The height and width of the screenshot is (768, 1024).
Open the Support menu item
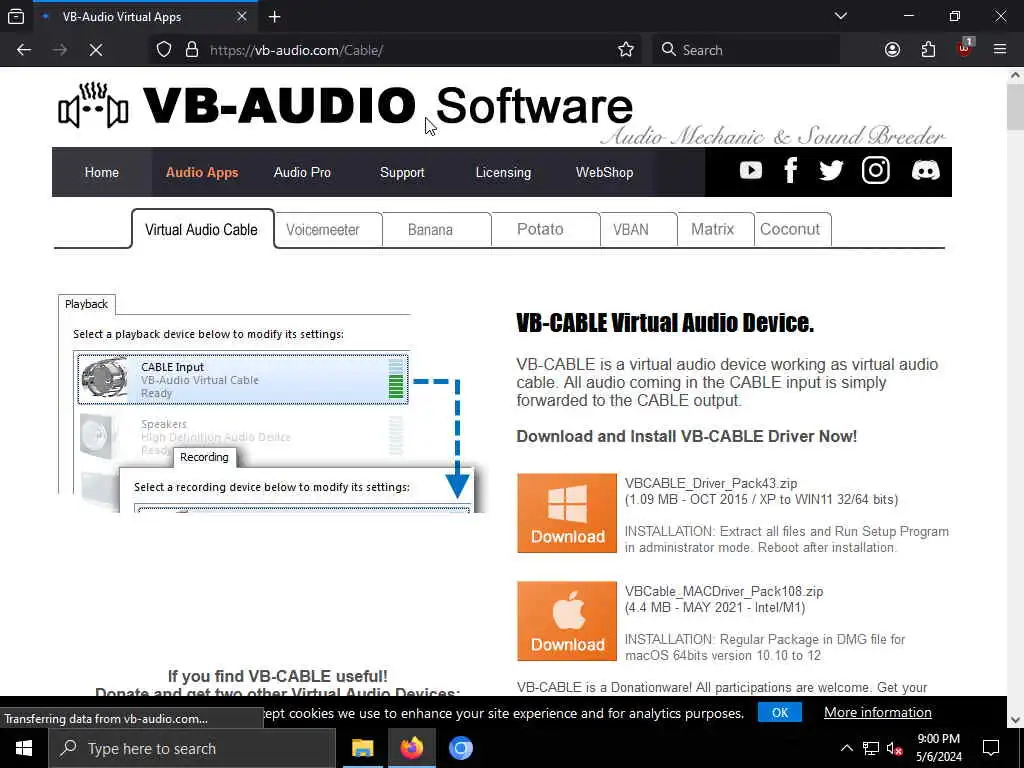[x=402, y=172]
